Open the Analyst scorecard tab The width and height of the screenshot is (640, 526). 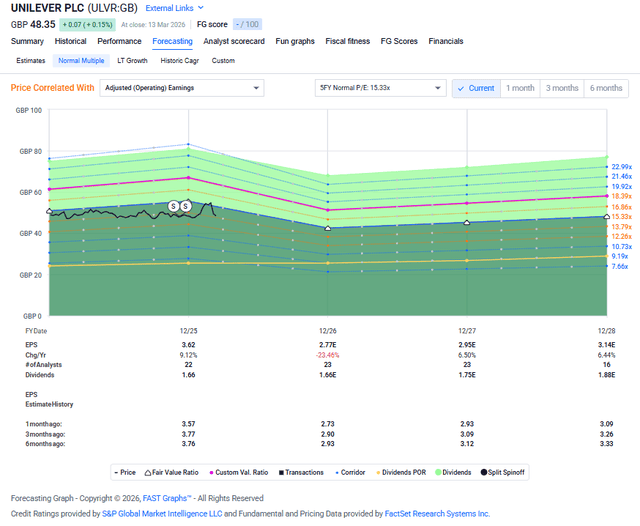pos(234,41)
